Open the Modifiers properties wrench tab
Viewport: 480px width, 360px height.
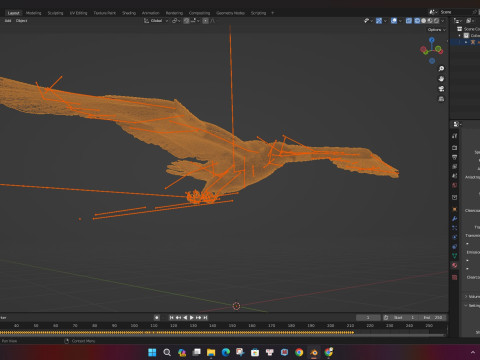coord(454,219)
